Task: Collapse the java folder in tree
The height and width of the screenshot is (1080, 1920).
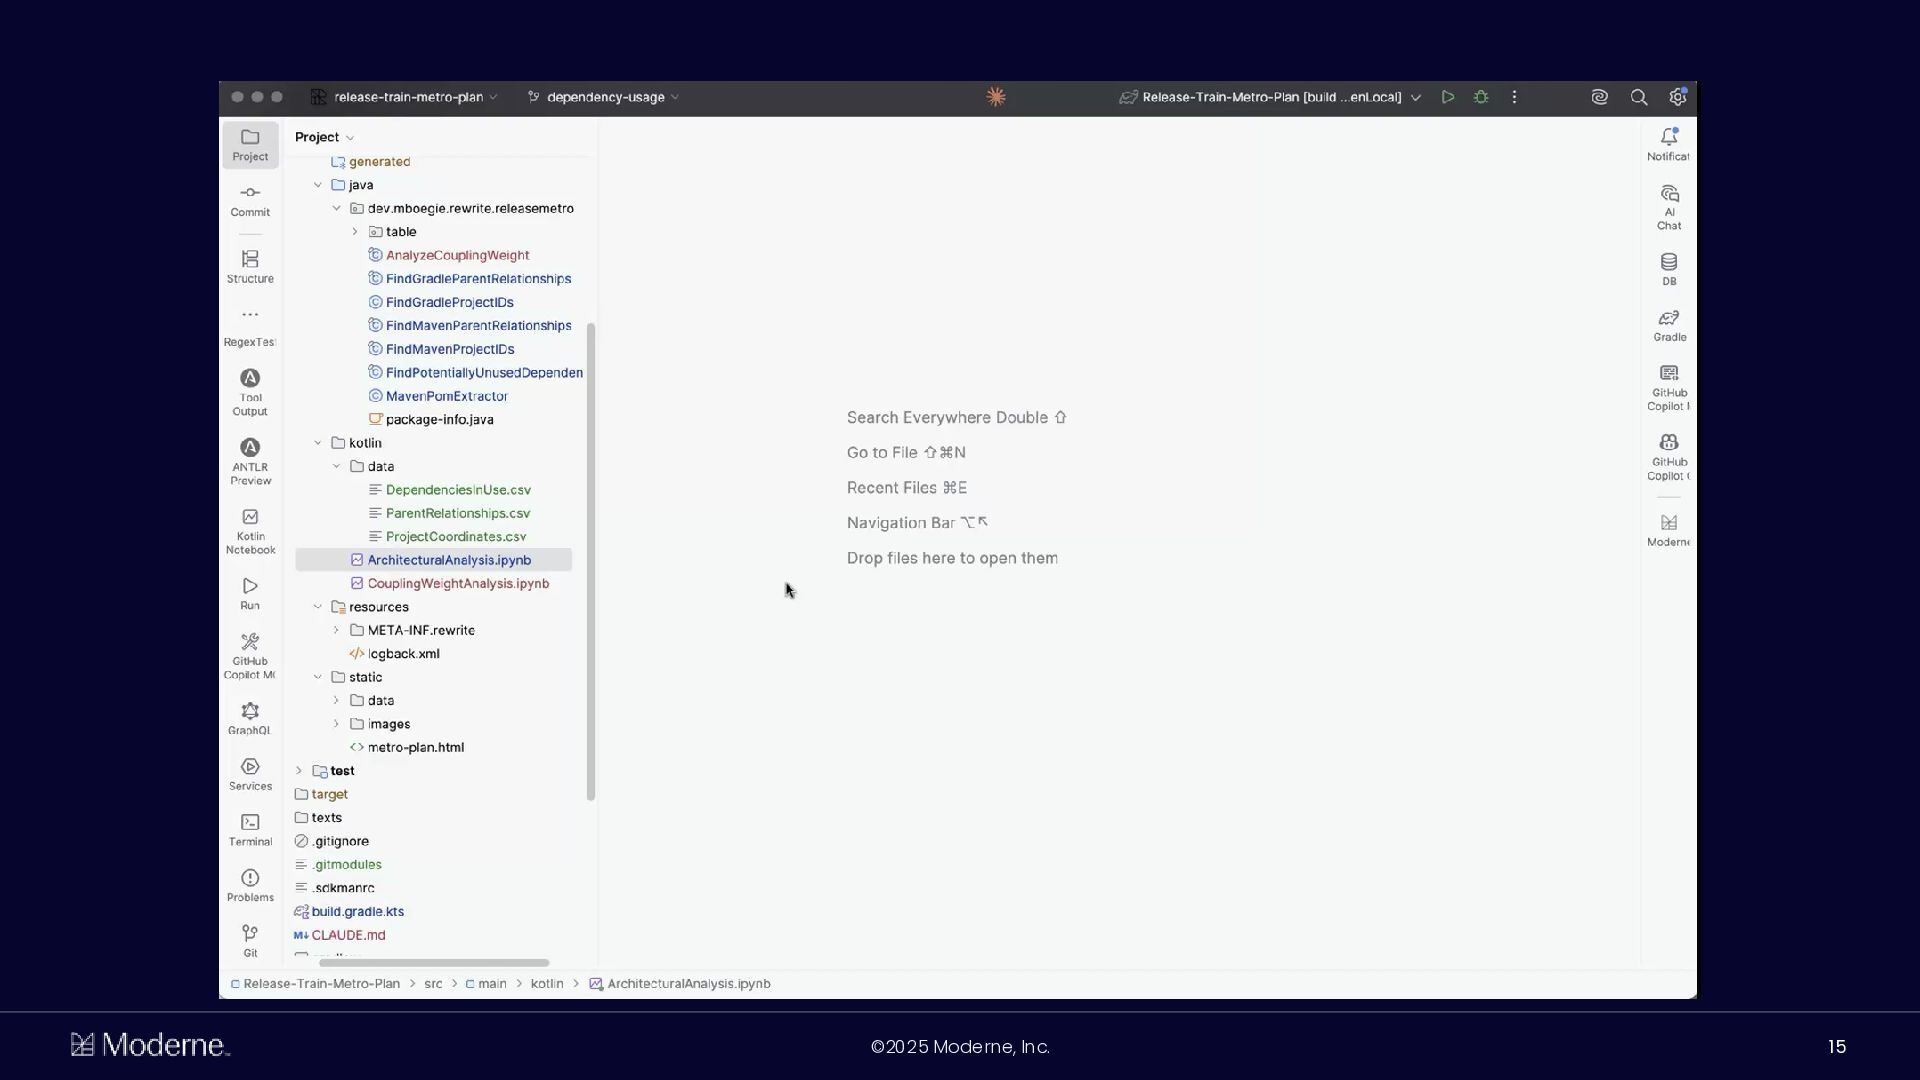Action: click(318, 185)
